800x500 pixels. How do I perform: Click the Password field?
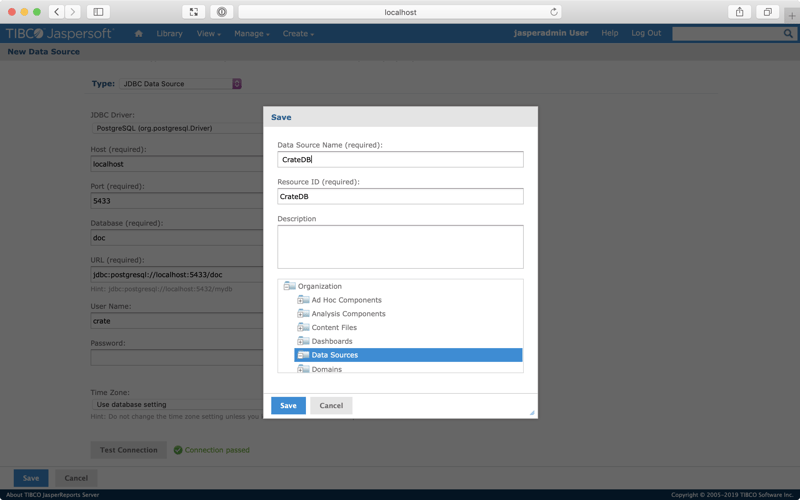177,358
